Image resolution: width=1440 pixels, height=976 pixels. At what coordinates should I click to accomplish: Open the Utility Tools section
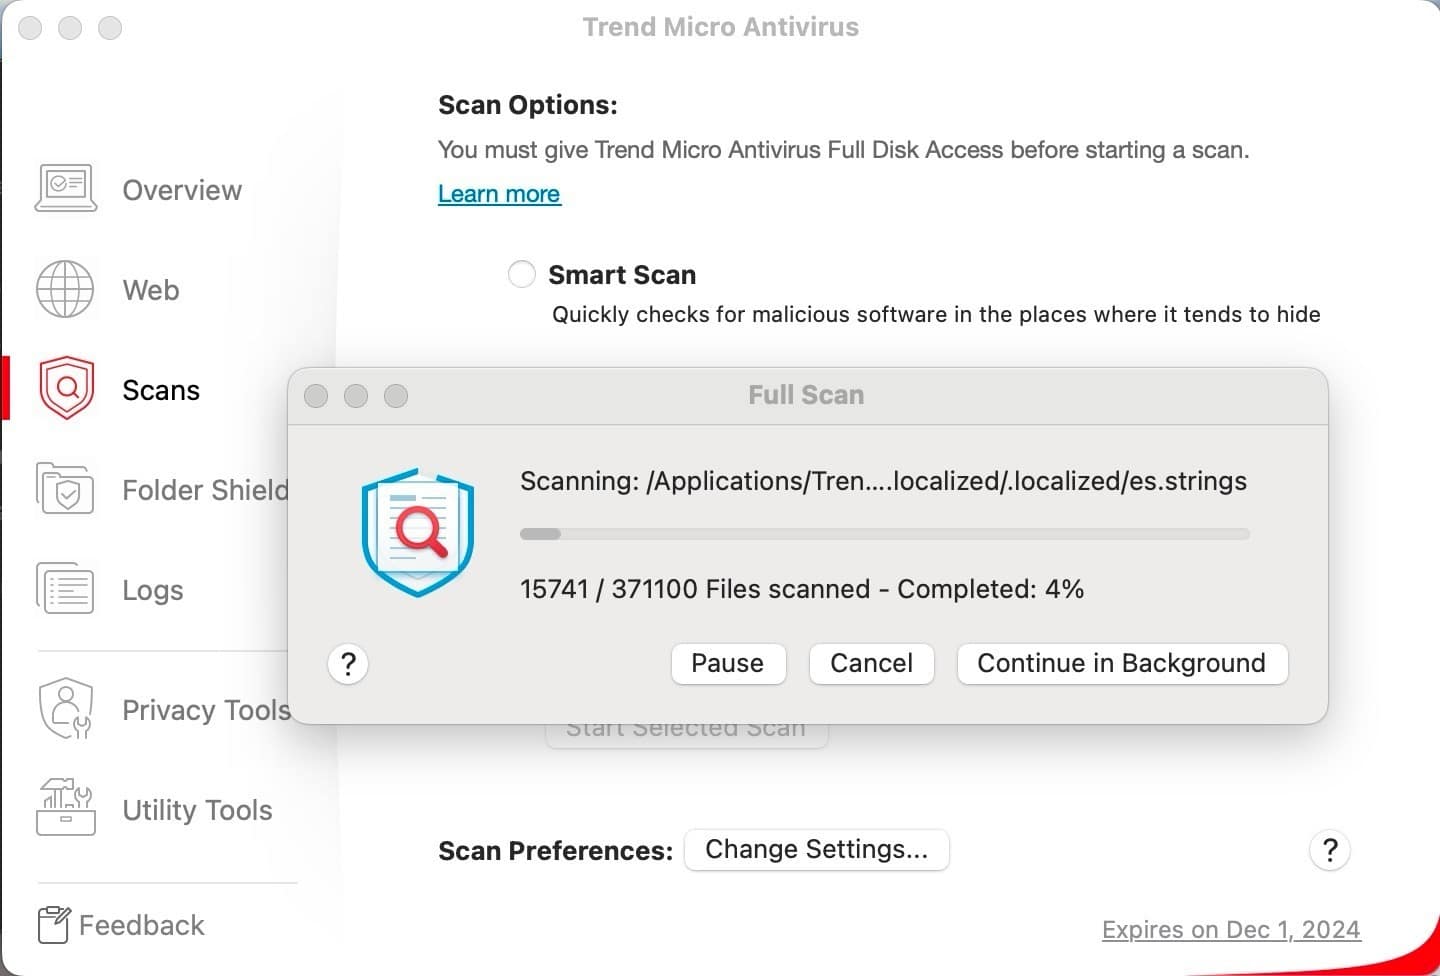[x=197, y=810]
